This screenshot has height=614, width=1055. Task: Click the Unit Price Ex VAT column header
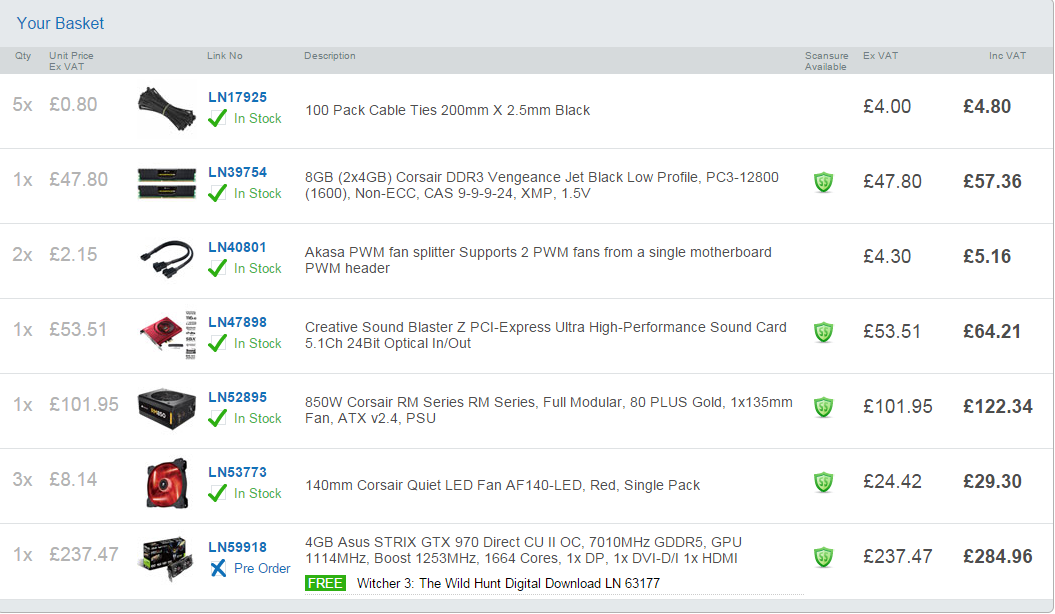pos(71,61)
